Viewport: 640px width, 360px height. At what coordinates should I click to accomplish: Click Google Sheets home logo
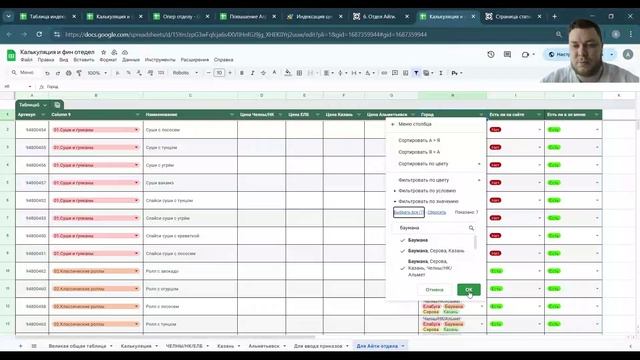click(x=11, y=55)
